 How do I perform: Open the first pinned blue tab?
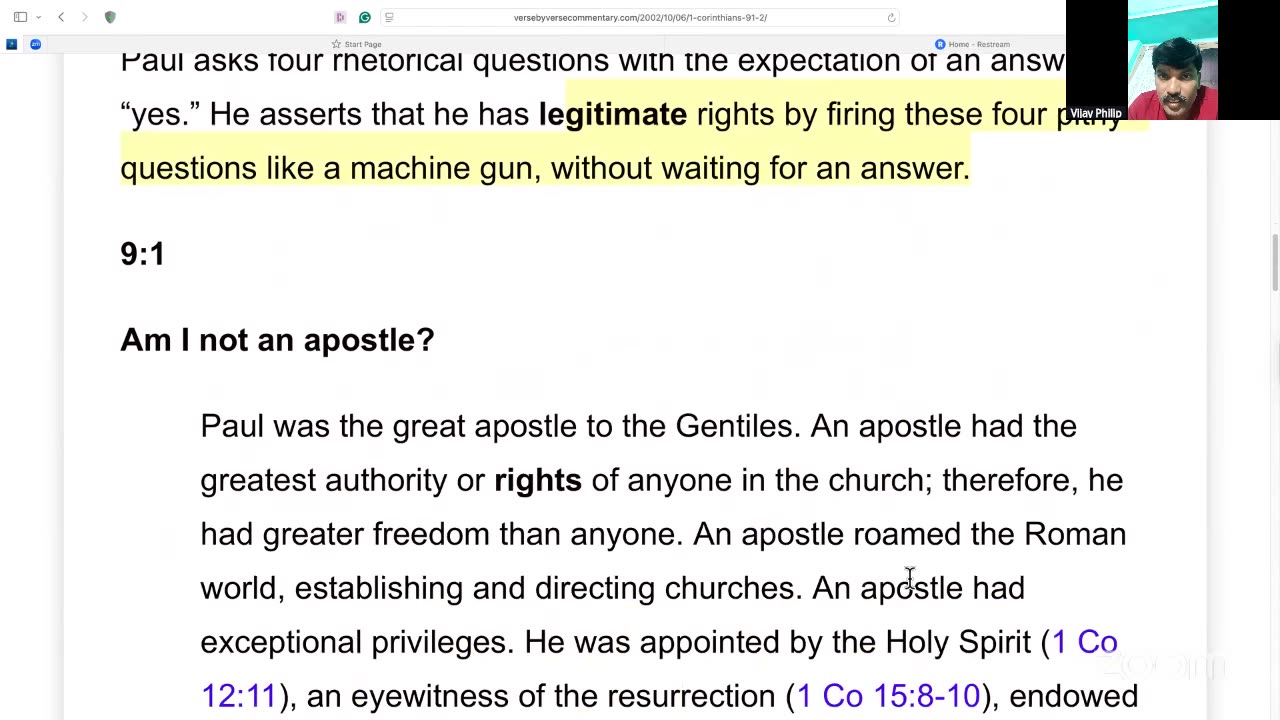click(11, 44)
